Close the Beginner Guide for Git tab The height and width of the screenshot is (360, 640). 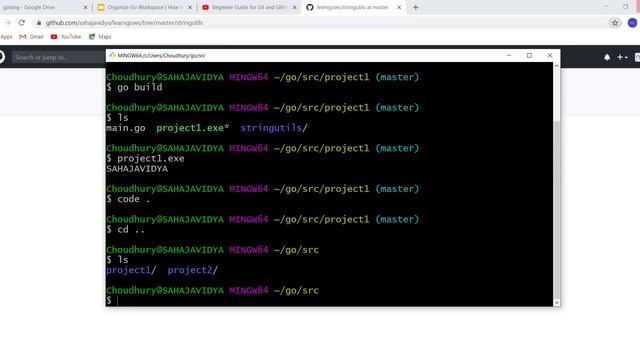(295, 7)
